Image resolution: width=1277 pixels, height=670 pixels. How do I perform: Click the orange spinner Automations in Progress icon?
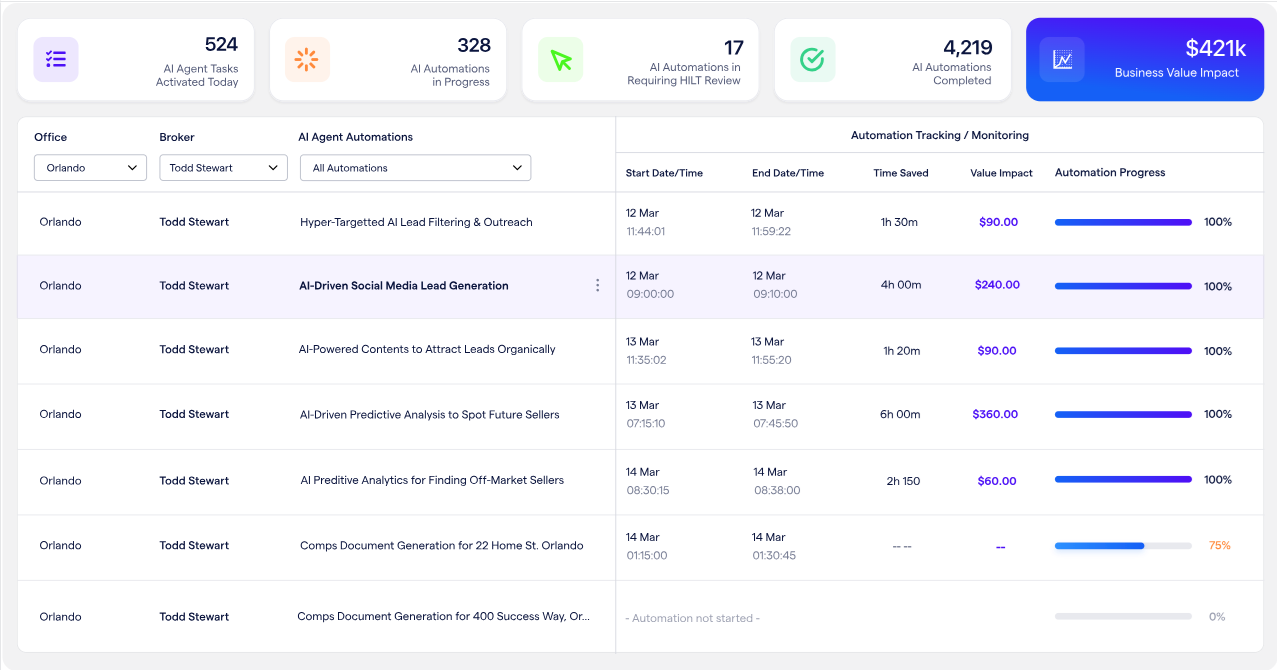click(x=307, y=60)
